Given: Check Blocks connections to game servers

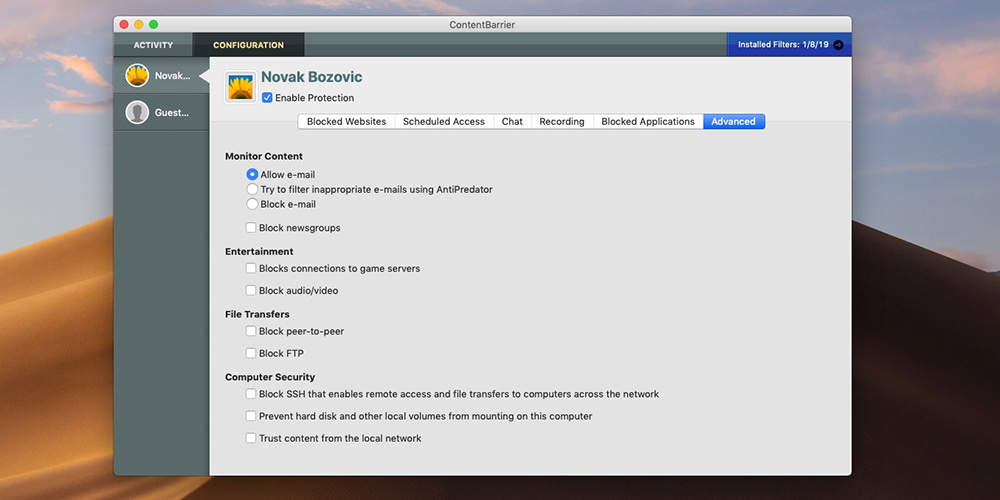Looking at the screenshot, I should tap(251, 268).
